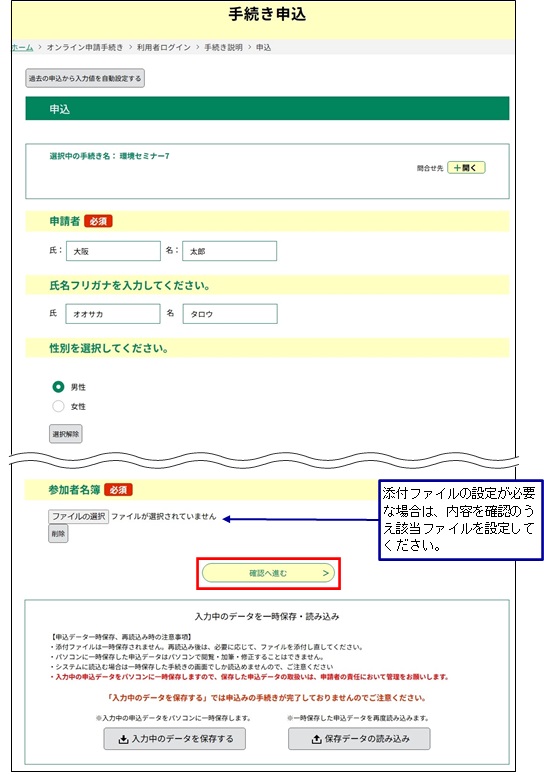544x775 pixels.
Task: Click the ファイルの選択 button
Action: point(79,517)
